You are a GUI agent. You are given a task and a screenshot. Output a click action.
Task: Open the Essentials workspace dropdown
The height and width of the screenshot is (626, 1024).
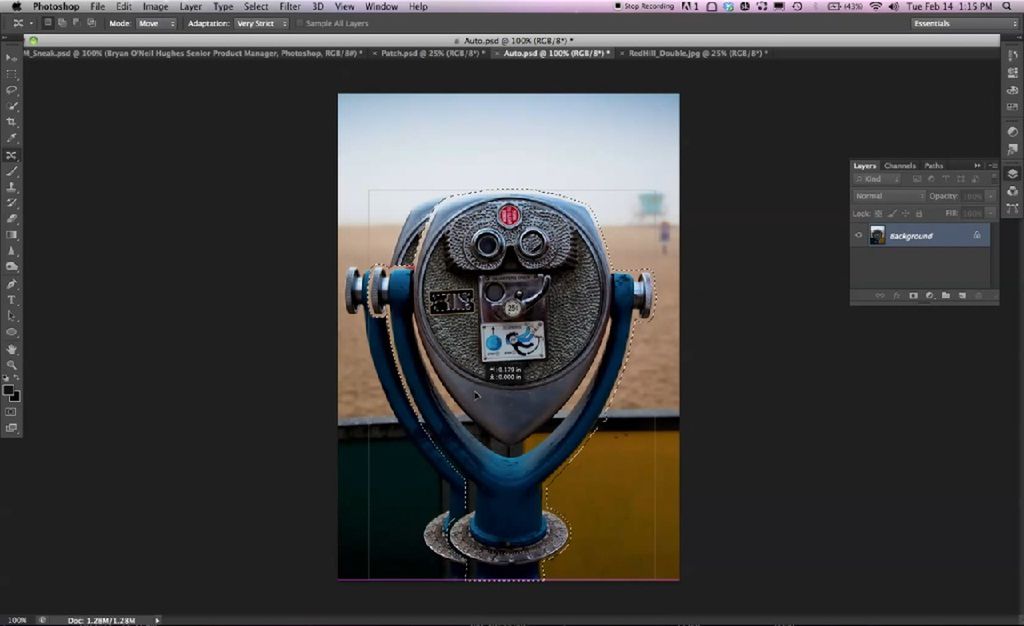coord(965,23)
